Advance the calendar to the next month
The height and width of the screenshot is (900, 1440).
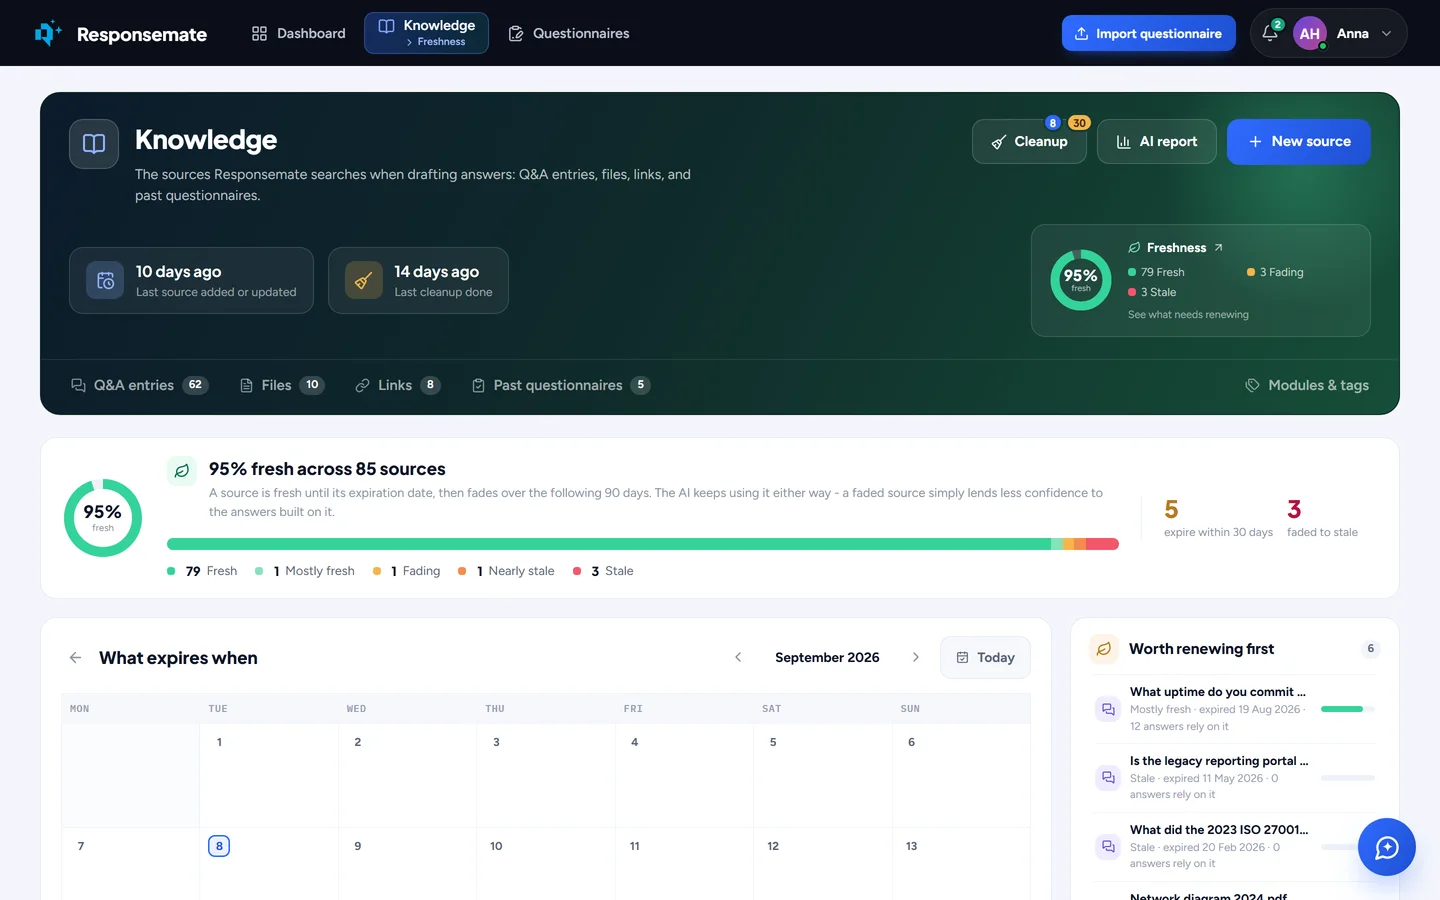[915, 657]
